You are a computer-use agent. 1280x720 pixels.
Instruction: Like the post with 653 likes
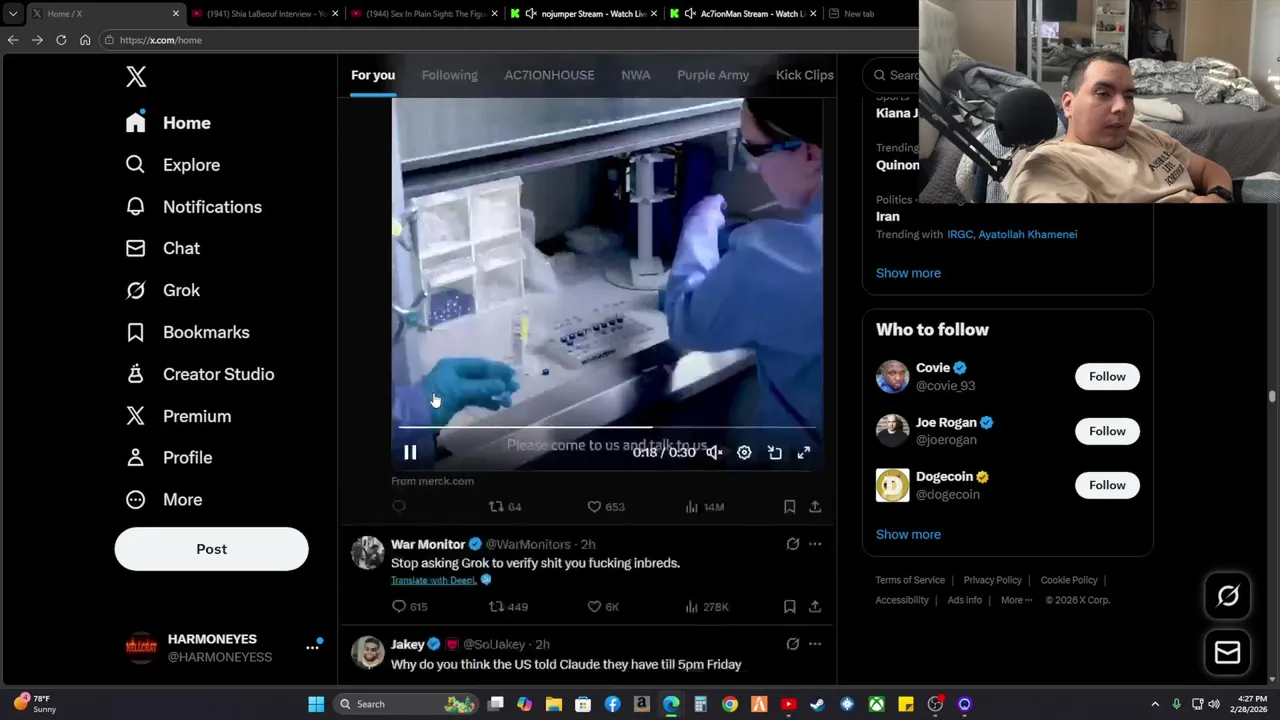pyautogui.click(x=605, y=507)
